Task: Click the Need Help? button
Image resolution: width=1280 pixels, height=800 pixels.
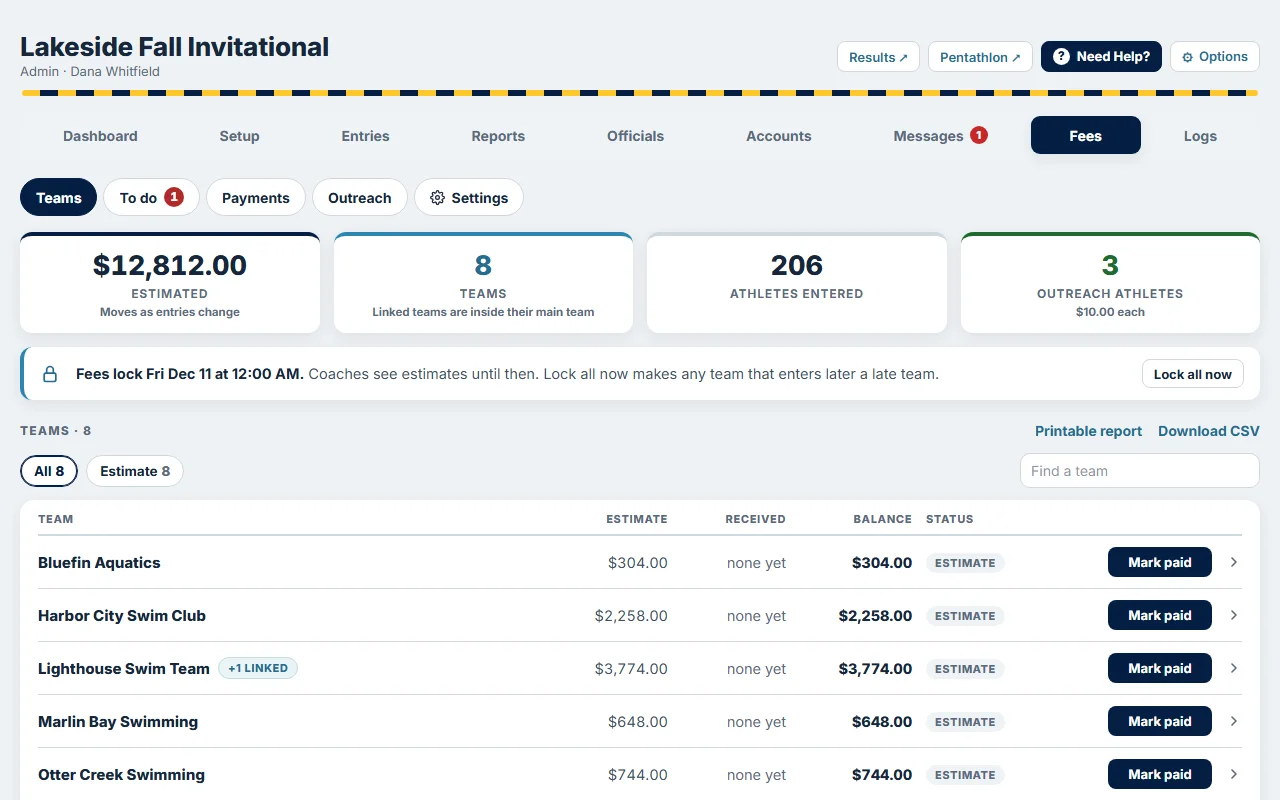Action: (1101, 57)
